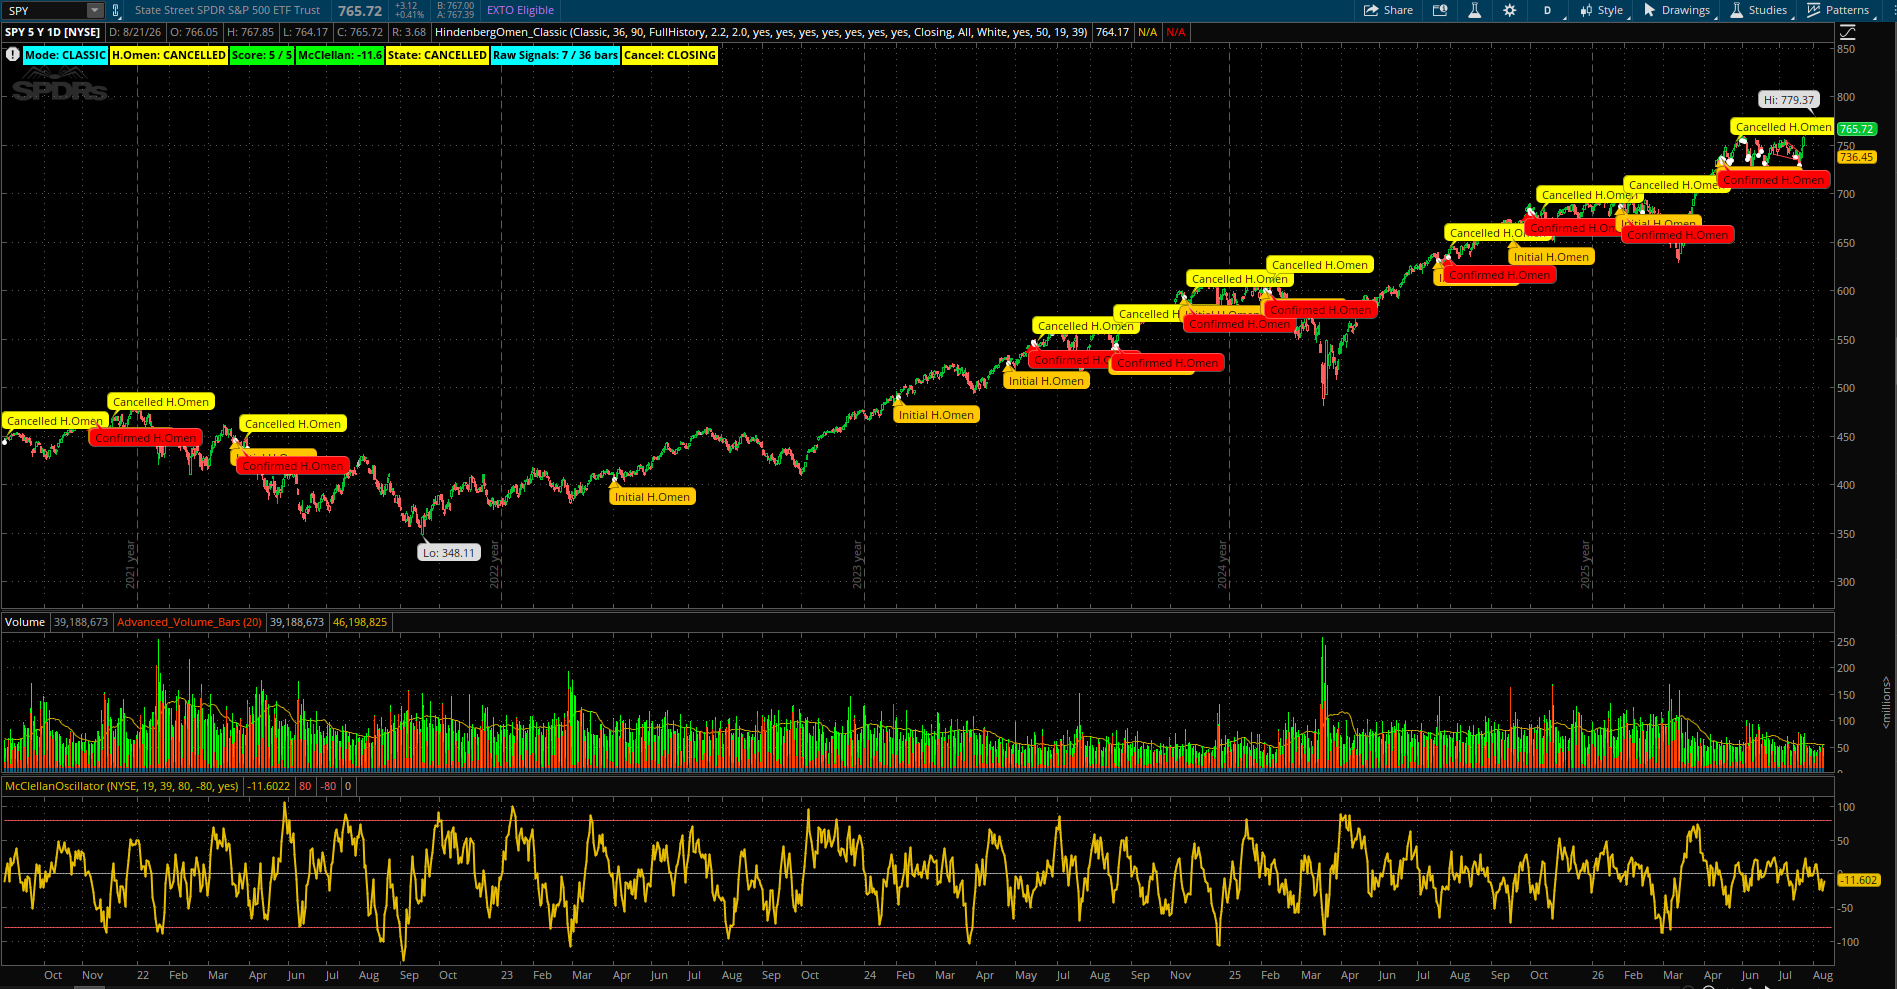This screenshot has height=989, width=1897.
Task: Click the 'H.Omen: CANCELLED' label
Action: pos(169,55)
